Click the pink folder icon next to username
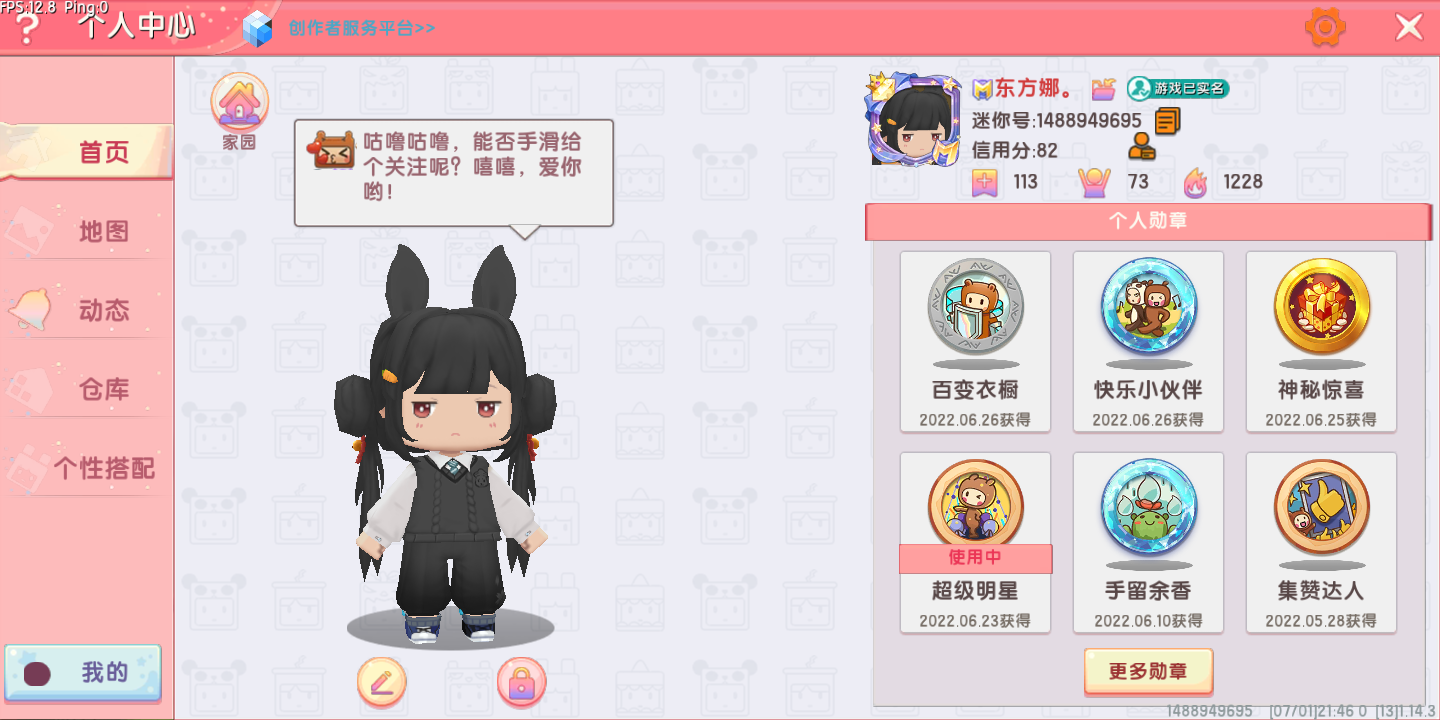The image size is (1440, 720). tap(1103, 89)
